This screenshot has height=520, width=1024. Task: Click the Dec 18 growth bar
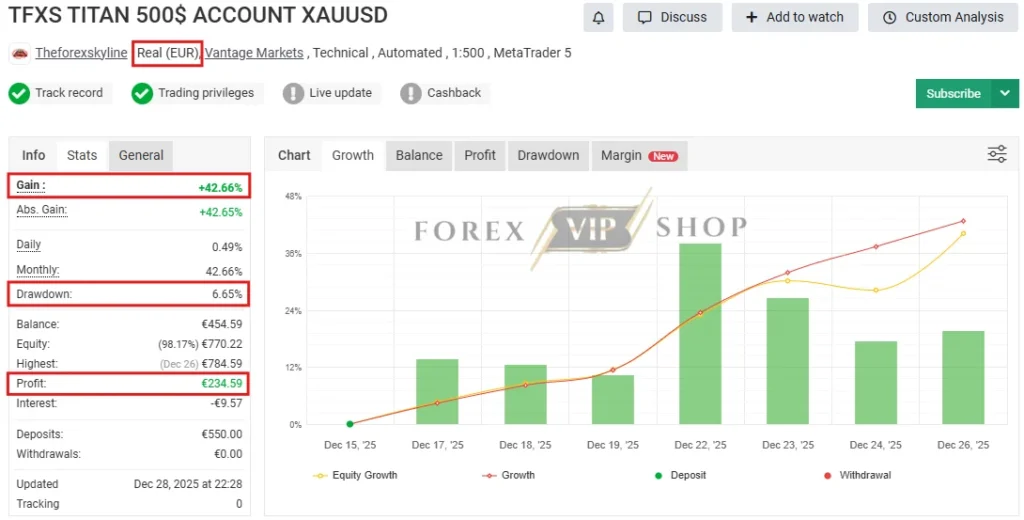(525, 395)
